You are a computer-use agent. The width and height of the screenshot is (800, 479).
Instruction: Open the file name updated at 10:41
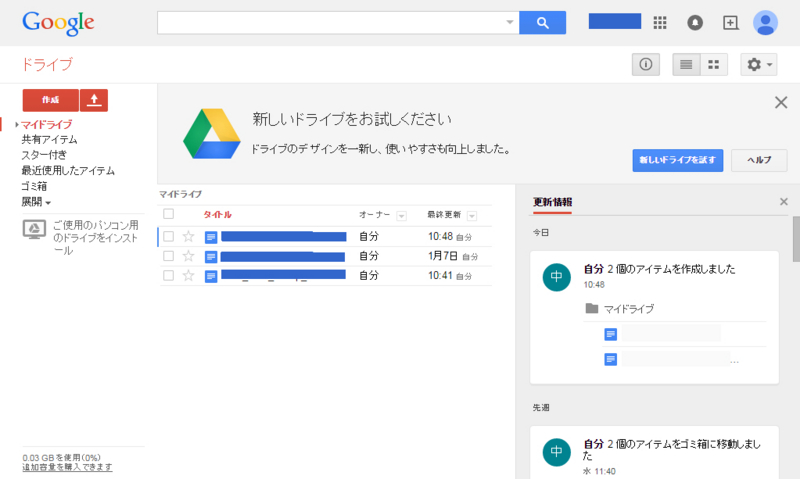click(283, 275)
